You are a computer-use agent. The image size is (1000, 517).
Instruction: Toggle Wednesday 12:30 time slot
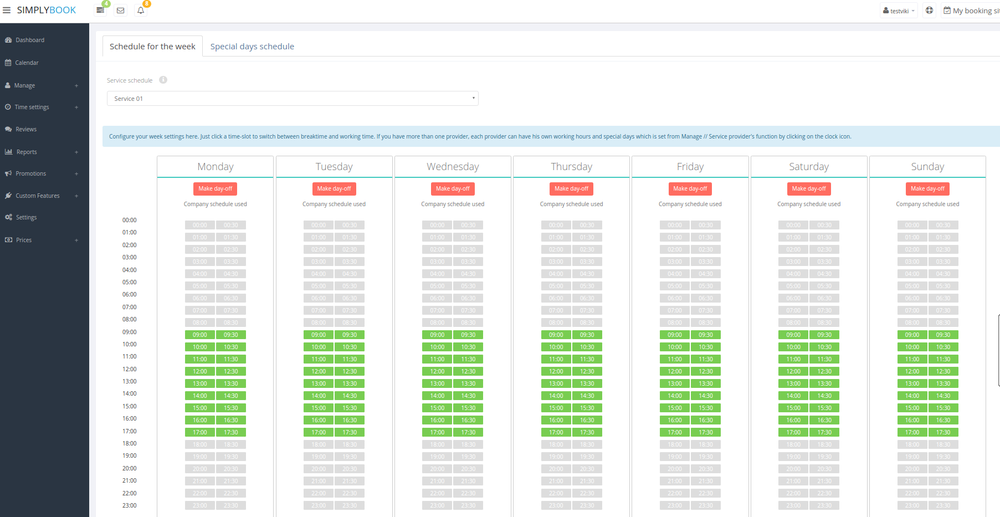click(468, 371)
